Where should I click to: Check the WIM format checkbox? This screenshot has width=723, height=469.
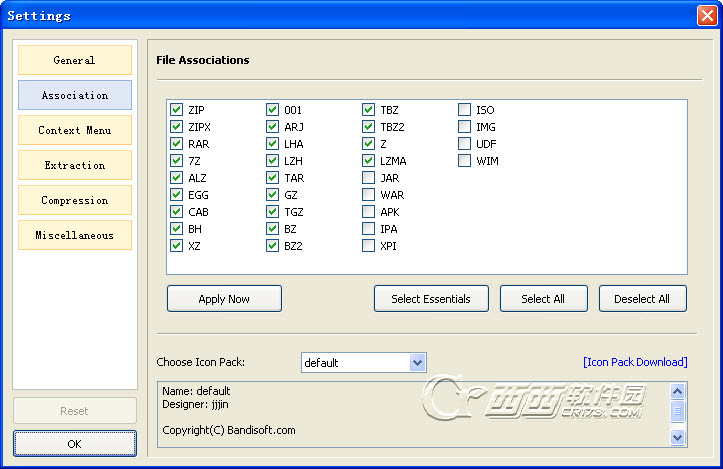(465, 161)
